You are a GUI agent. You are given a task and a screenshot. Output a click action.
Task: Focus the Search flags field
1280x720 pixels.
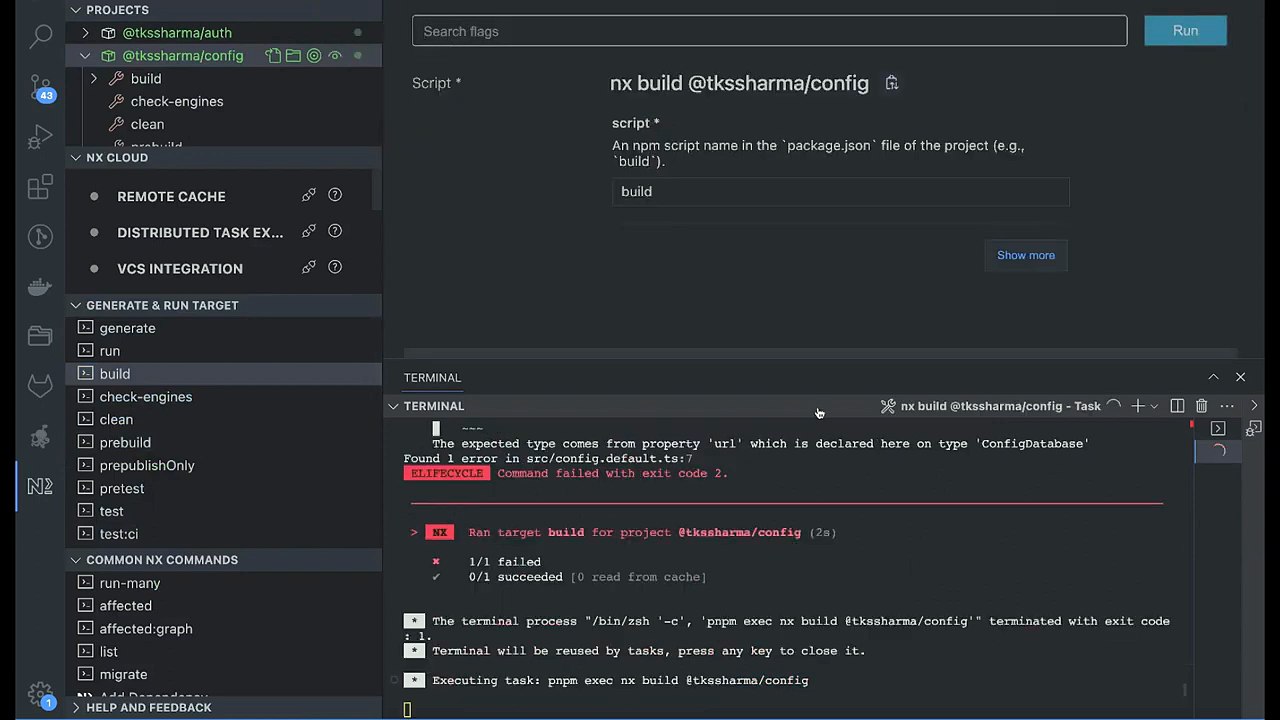tap(769, 31)
